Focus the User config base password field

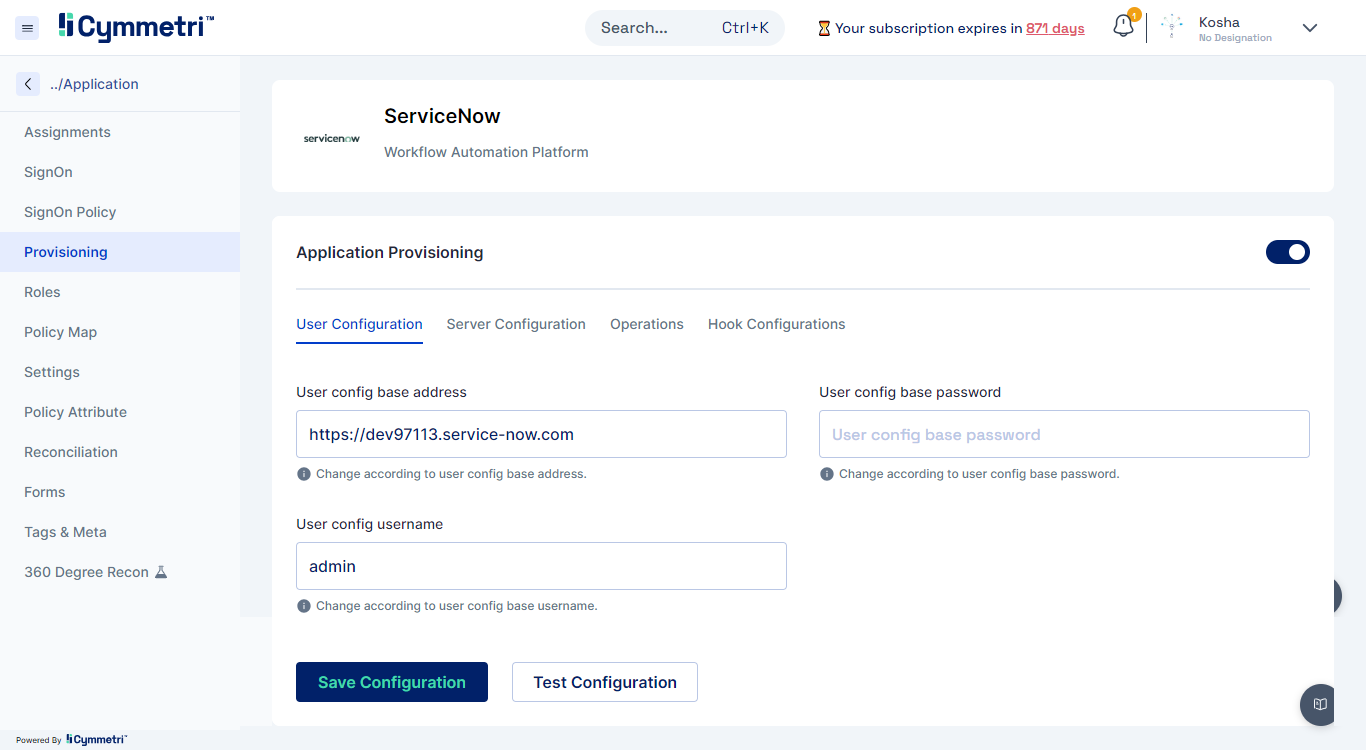[x=1064, y=435]
